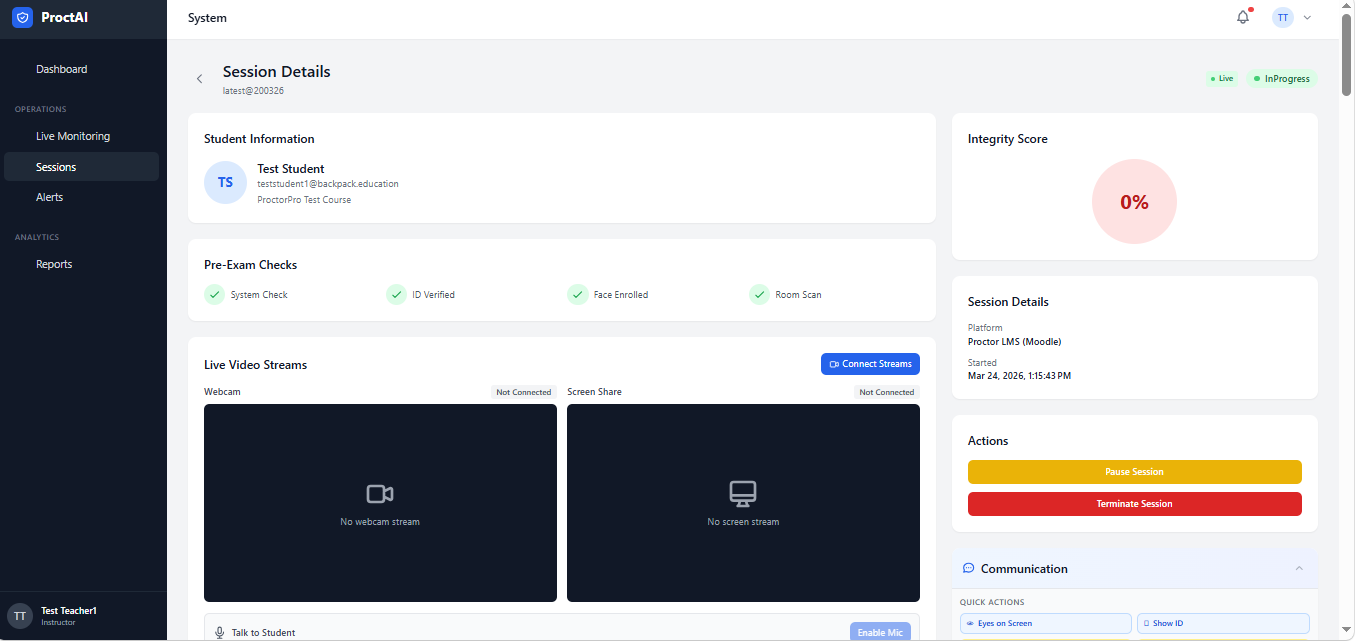Click the Face Enrolled checkmark icon
Screen dimensions: 1355x641
tap(577, 294)
